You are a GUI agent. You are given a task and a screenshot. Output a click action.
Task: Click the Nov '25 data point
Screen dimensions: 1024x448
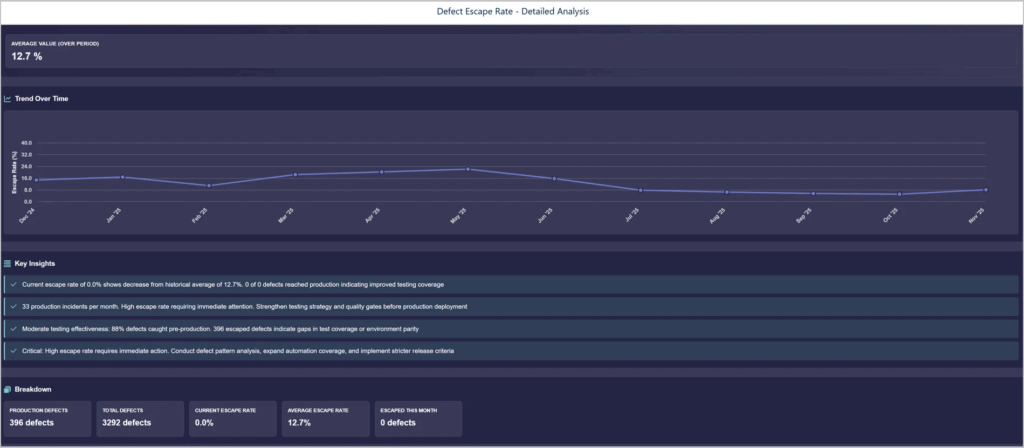coord(986,190)
